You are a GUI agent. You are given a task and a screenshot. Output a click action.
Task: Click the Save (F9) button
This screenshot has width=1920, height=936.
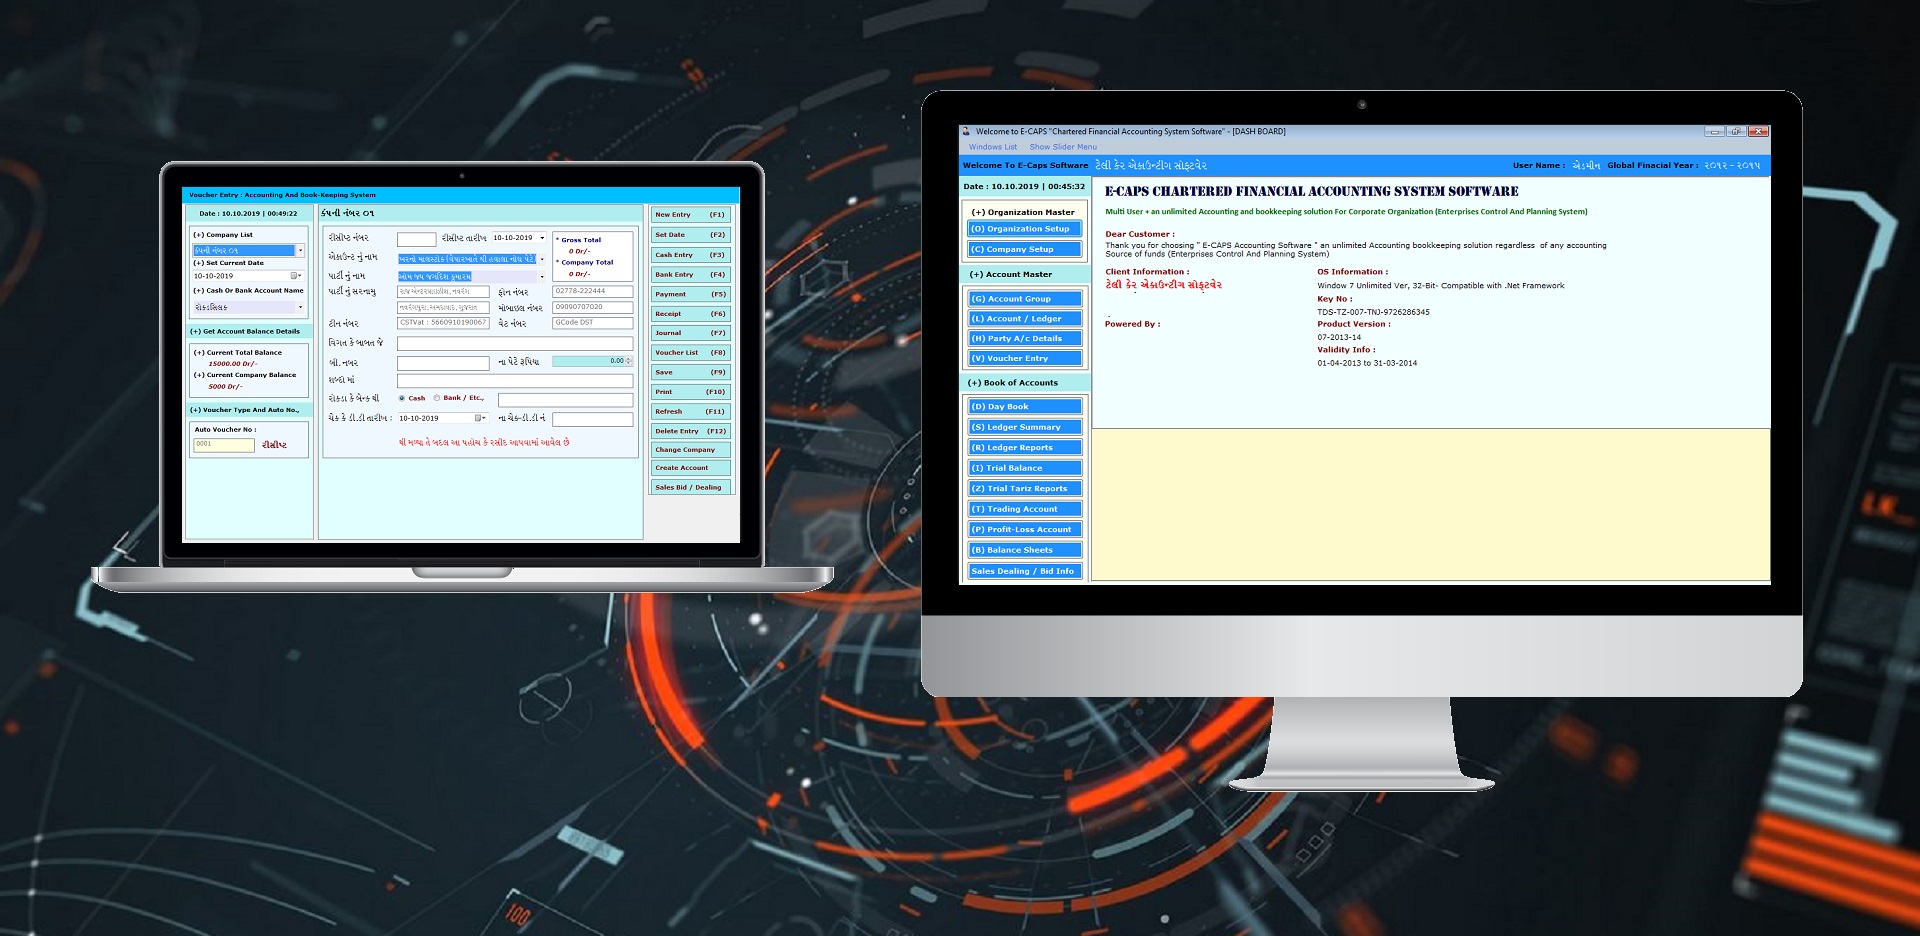coord(690,372)
